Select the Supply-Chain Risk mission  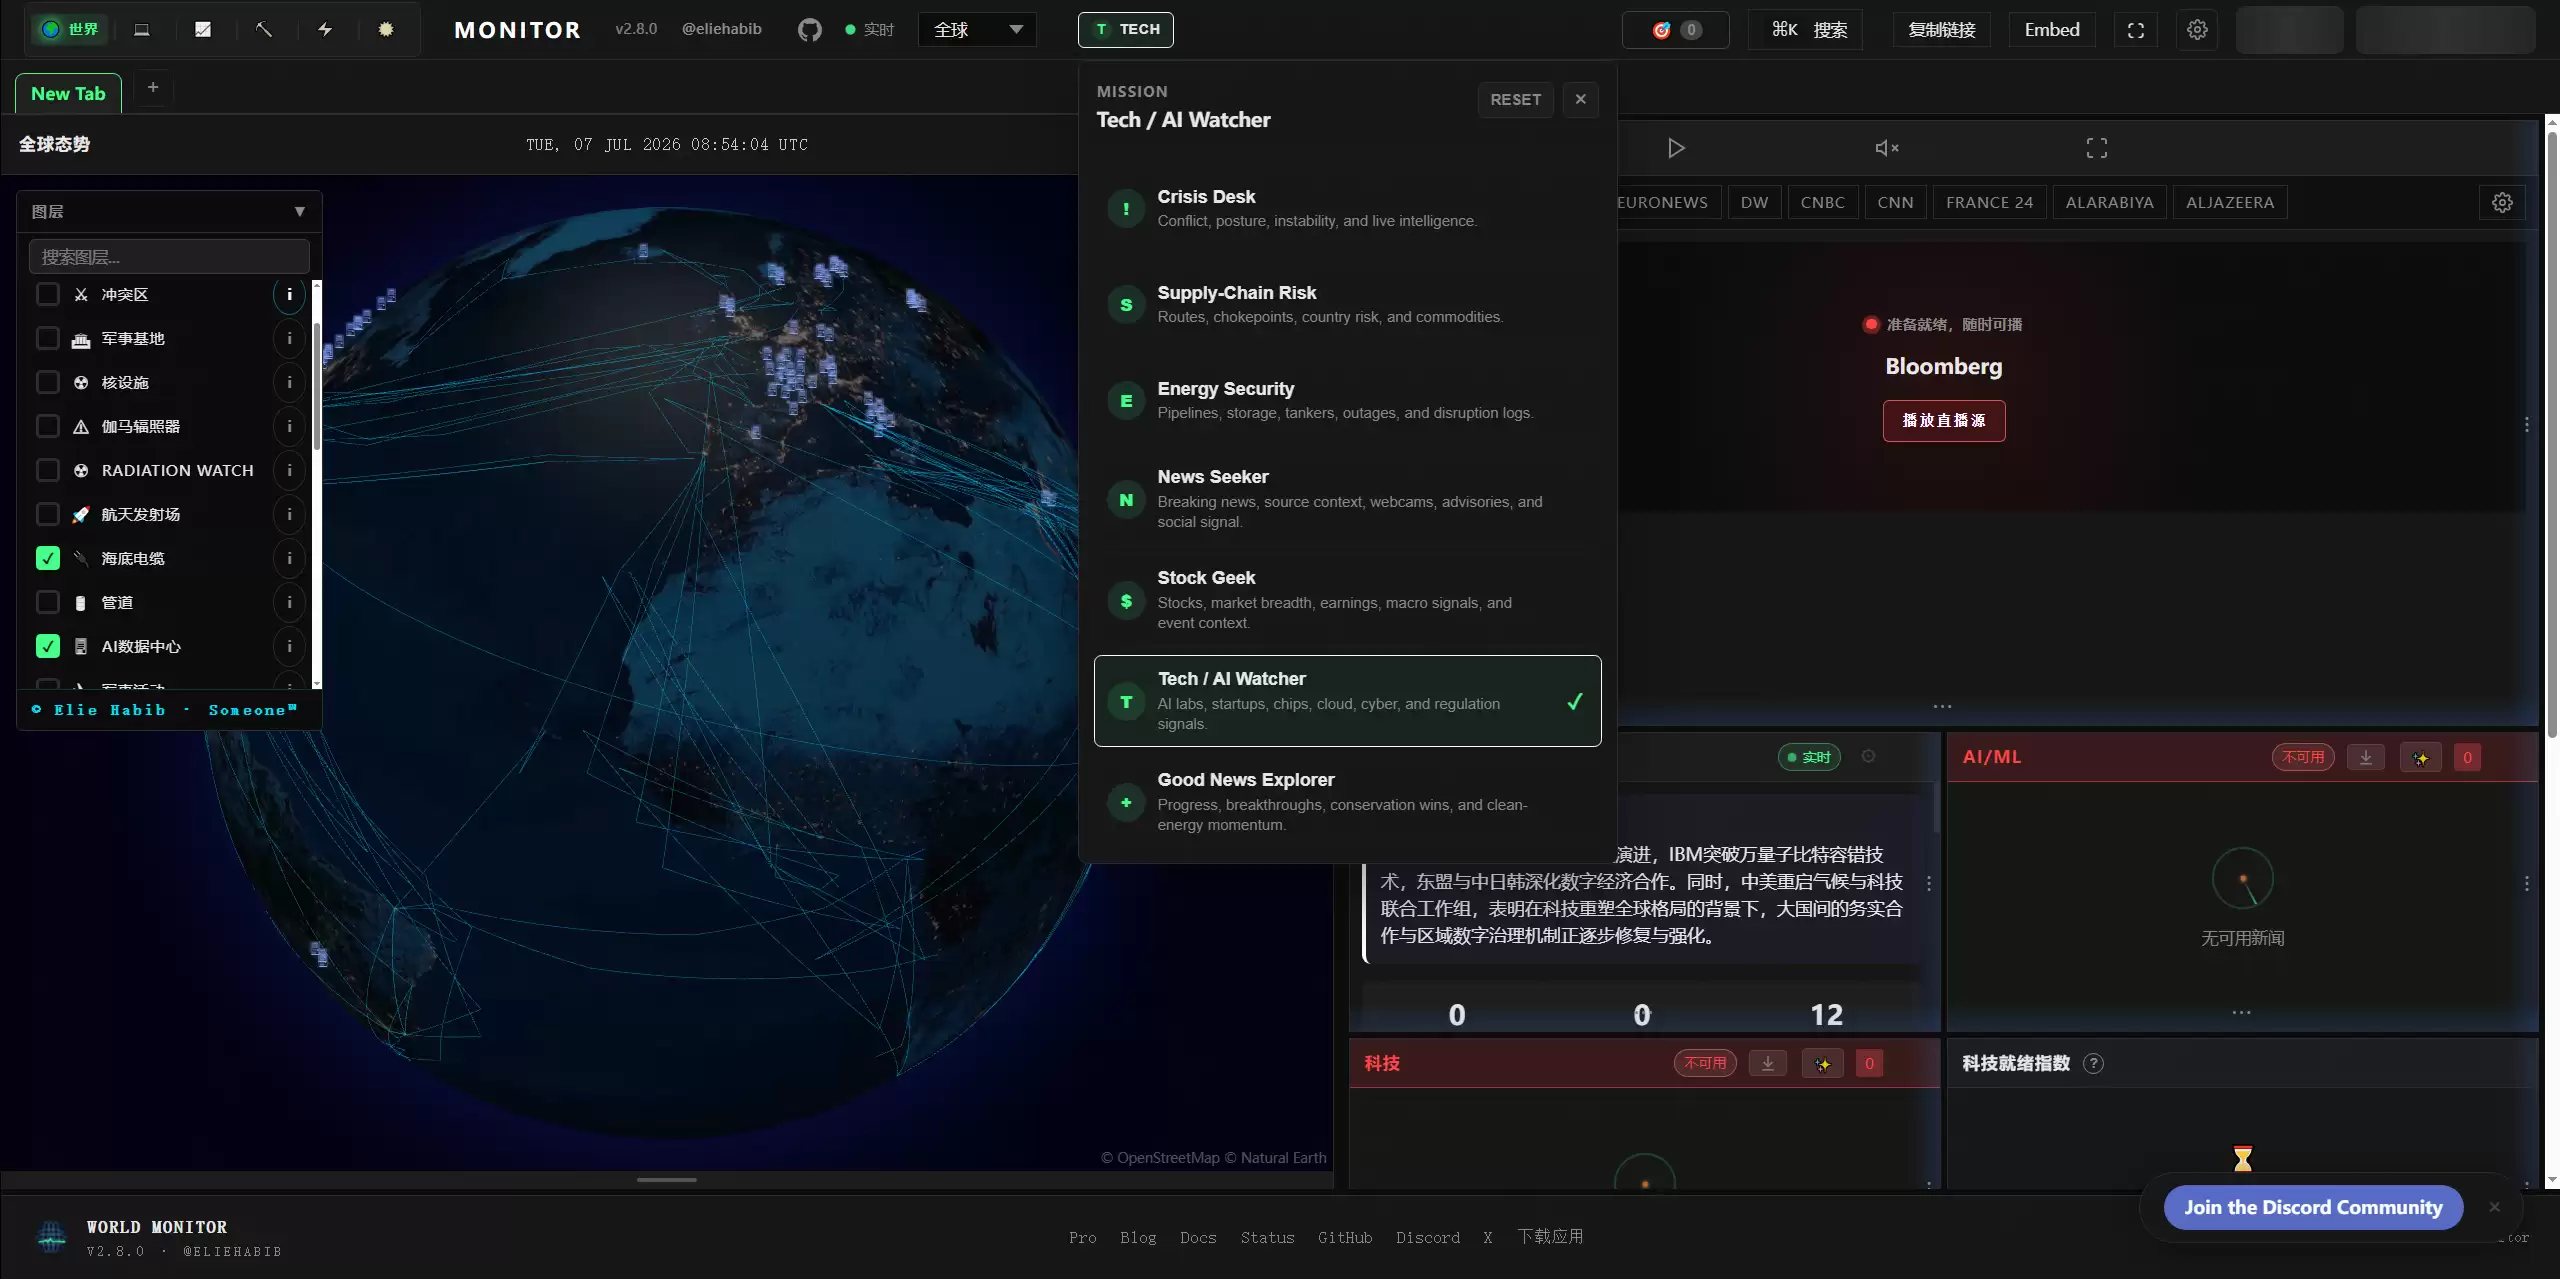[x=1347, y=304]
